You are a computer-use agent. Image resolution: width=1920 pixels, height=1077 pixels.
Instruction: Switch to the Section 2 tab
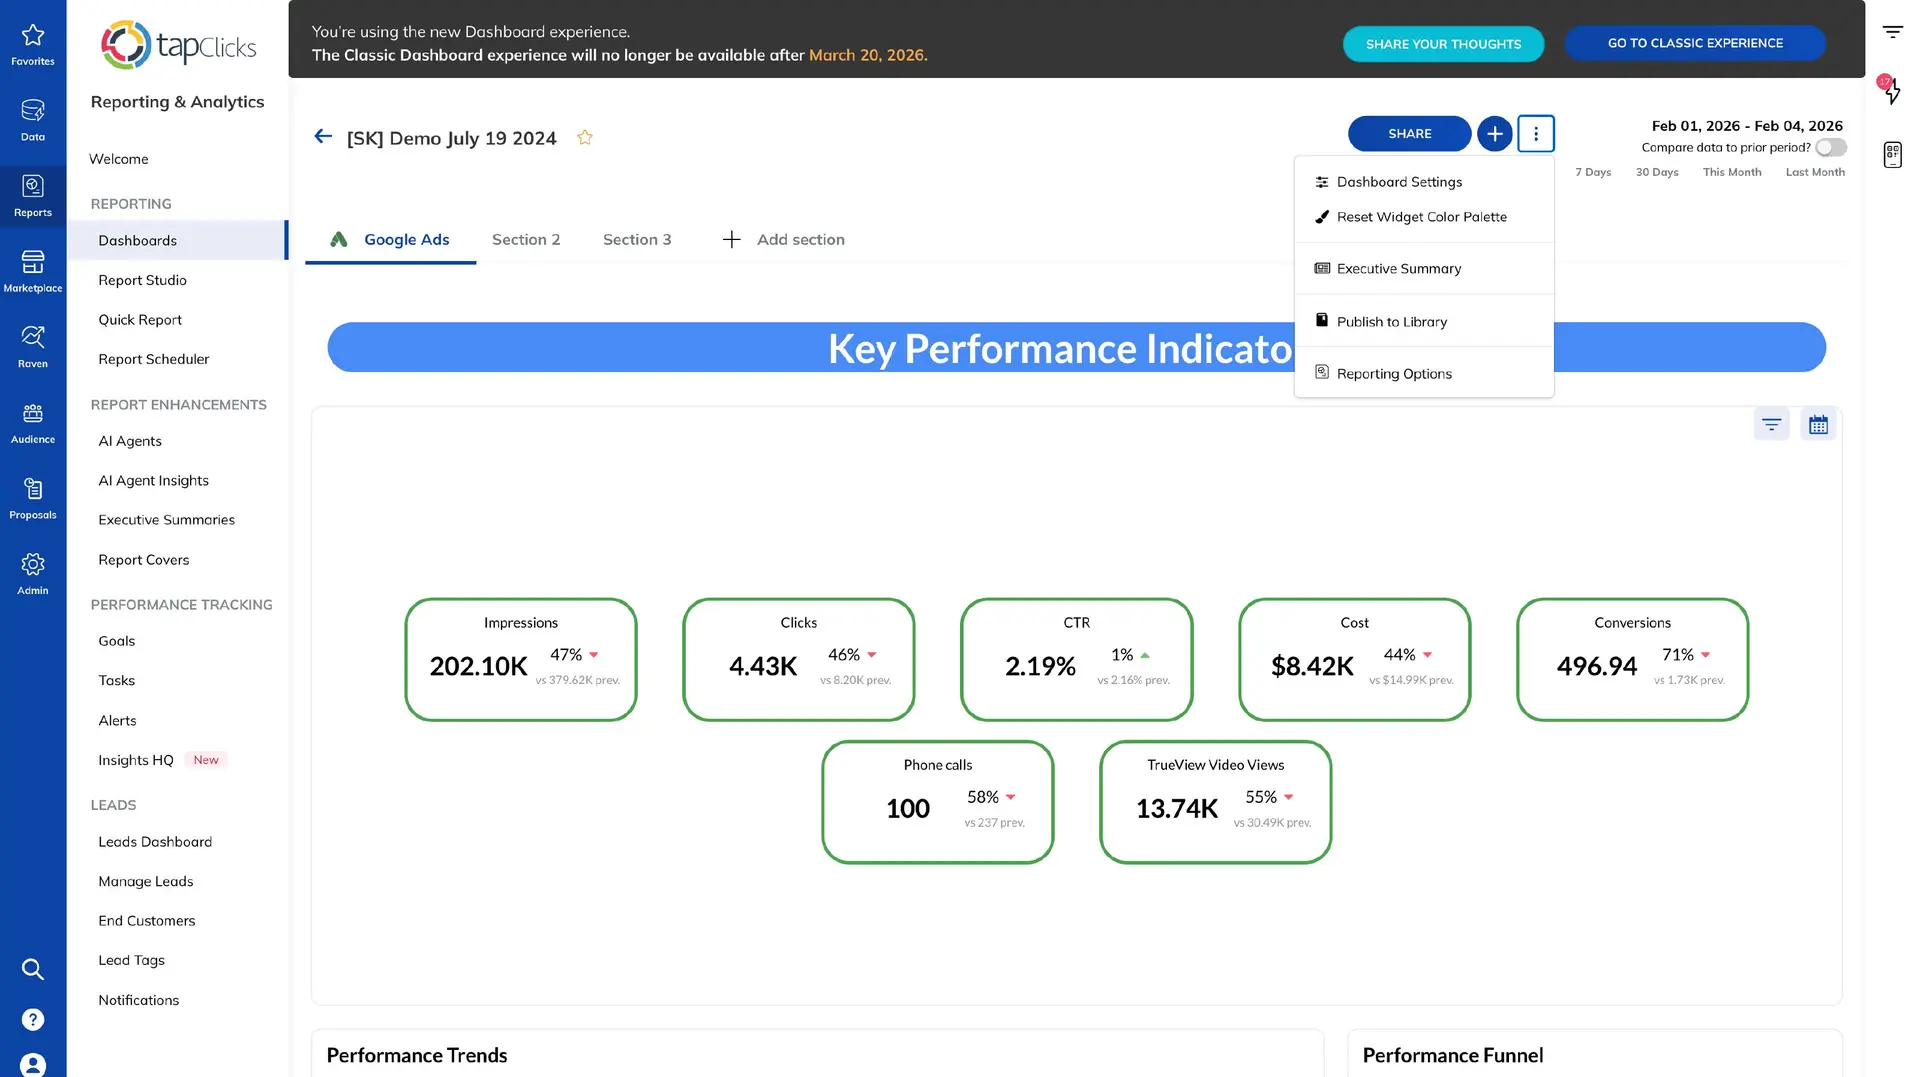point(526,240)
